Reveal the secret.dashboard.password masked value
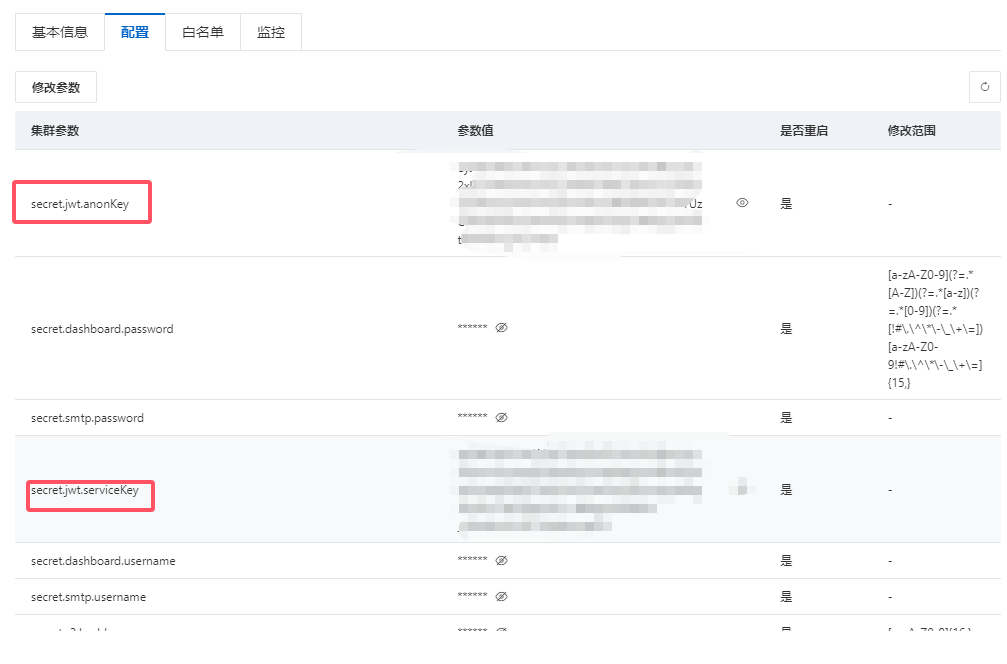 pos(501,328)
